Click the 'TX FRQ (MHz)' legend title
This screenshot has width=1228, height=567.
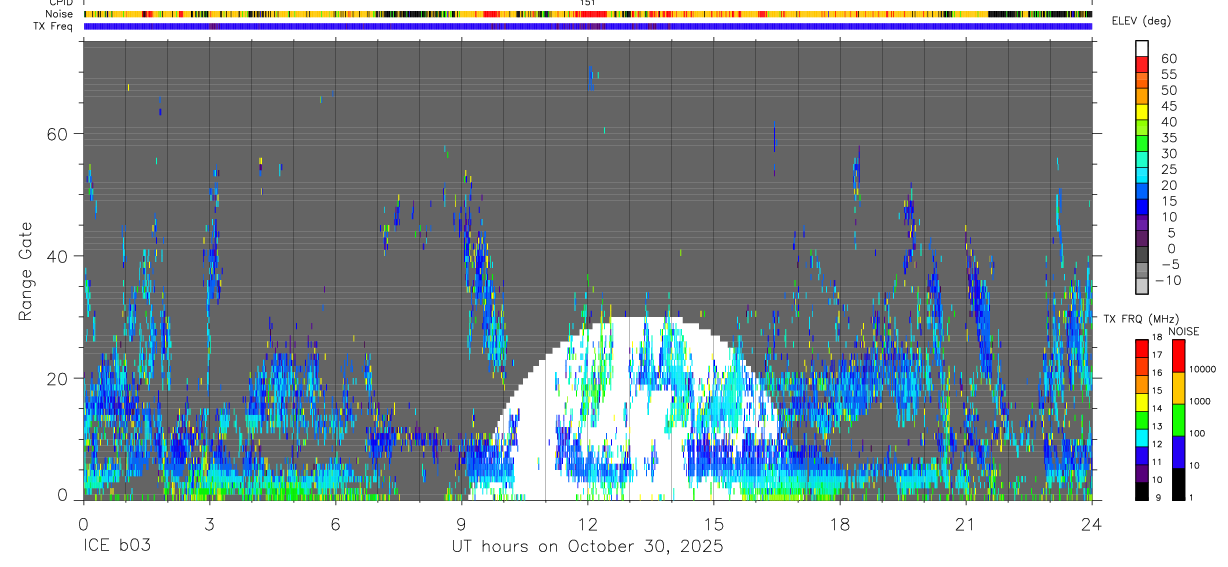pos(1142,319)
